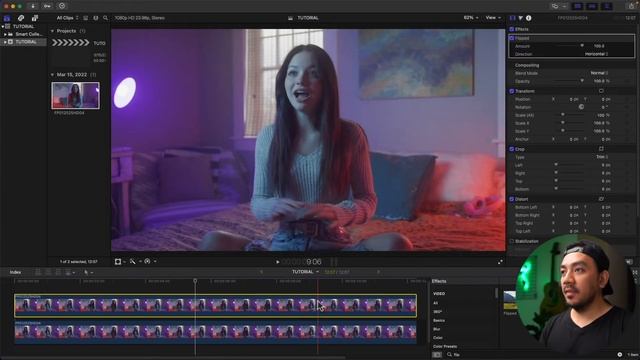This screenshot has height=360, width=640.
Task: Open the Photos and Audio sidebar icon
Action: pyautogui.click(x=21, y=18)
